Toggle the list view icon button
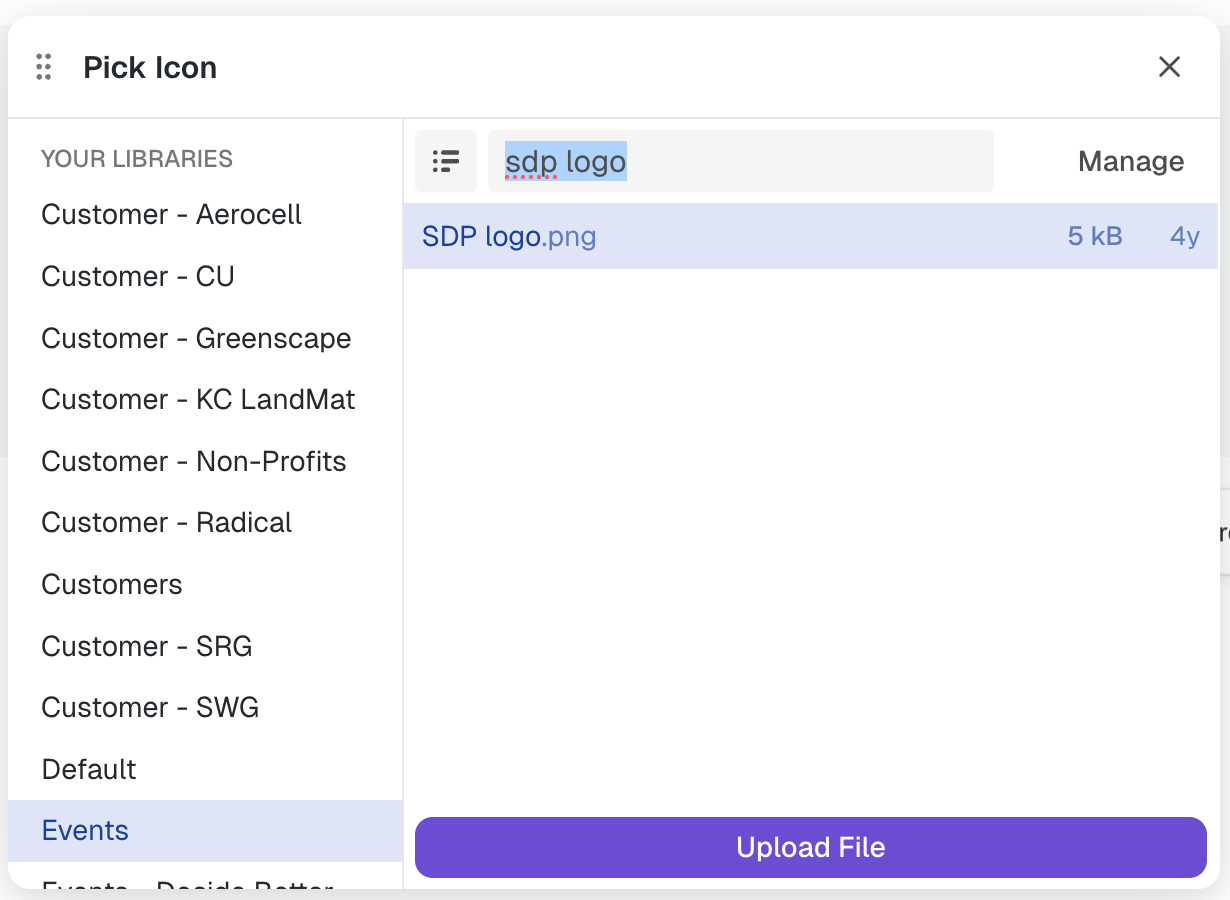 point(446,161)
